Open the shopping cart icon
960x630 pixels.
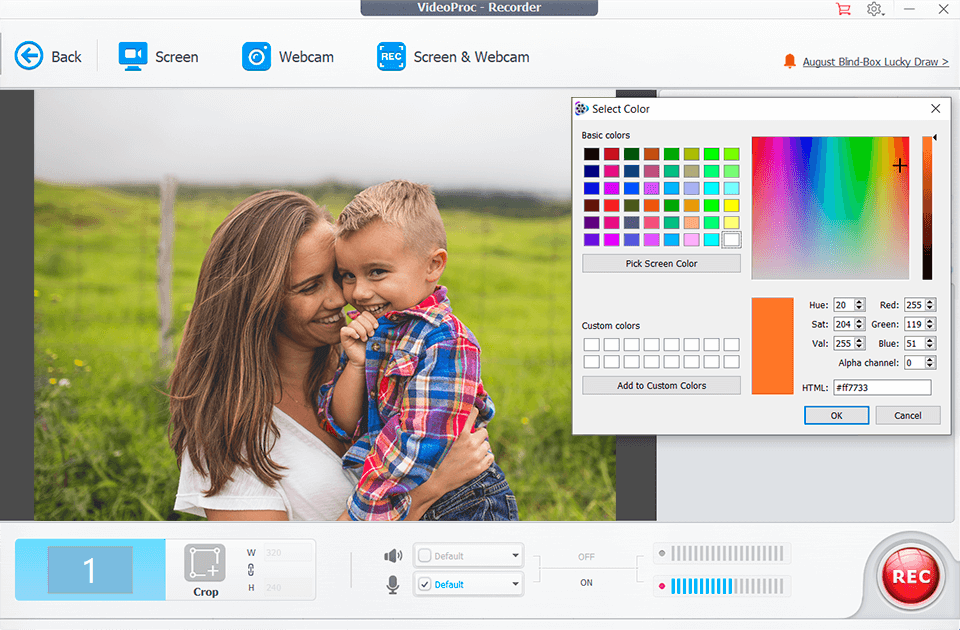point(844,9)
